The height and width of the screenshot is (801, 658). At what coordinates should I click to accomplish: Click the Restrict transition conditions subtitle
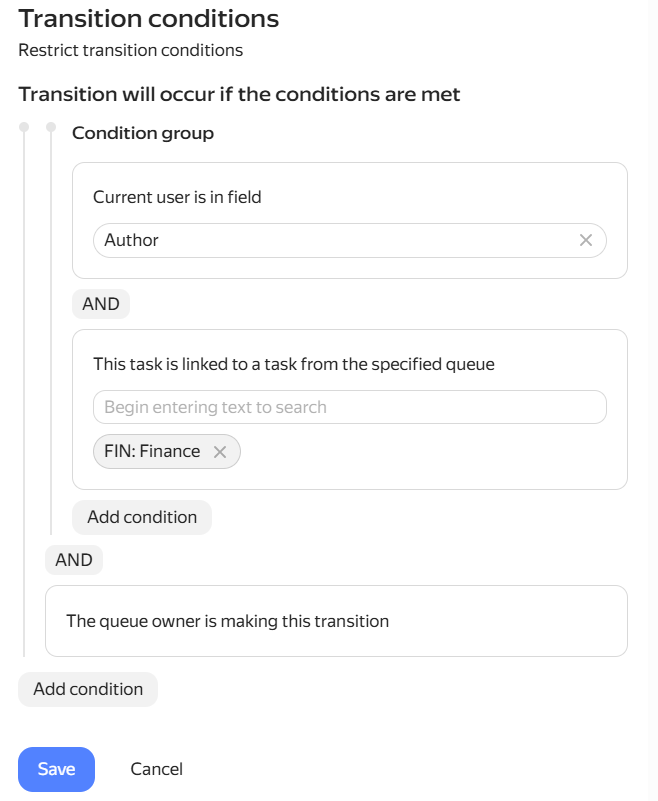coord(130,51)
